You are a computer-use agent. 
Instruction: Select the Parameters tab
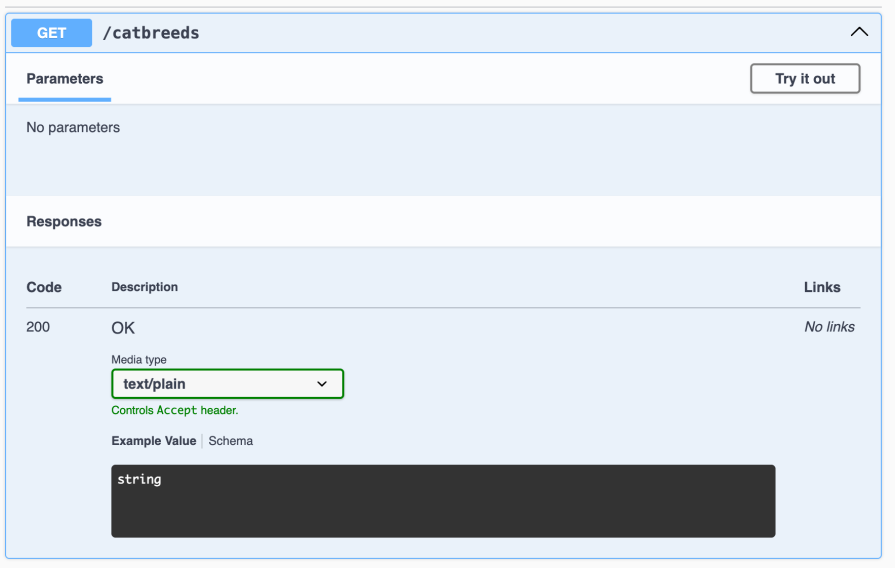coord(65,79)
